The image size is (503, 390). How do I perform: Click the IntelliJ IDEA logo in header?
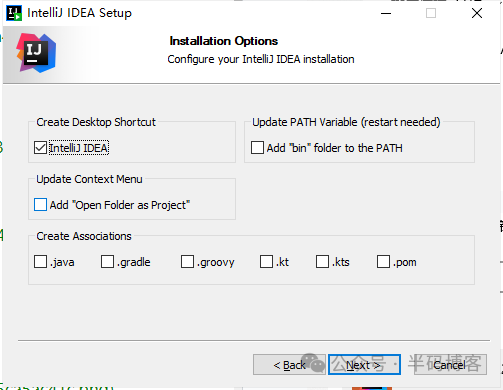pyautogui.click(x=36, y=53)
